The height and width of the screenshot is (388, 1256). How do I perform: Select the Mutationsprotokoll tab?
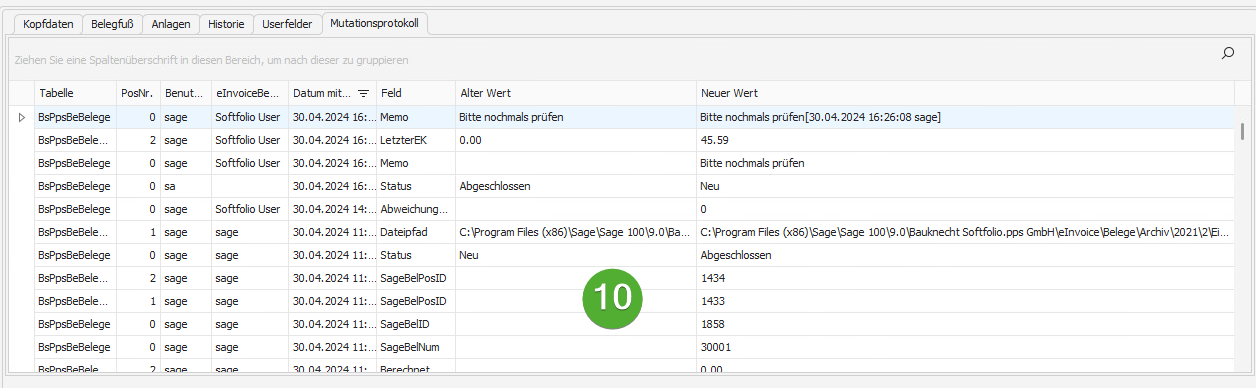pyautogui.click(x=374, y=23)
